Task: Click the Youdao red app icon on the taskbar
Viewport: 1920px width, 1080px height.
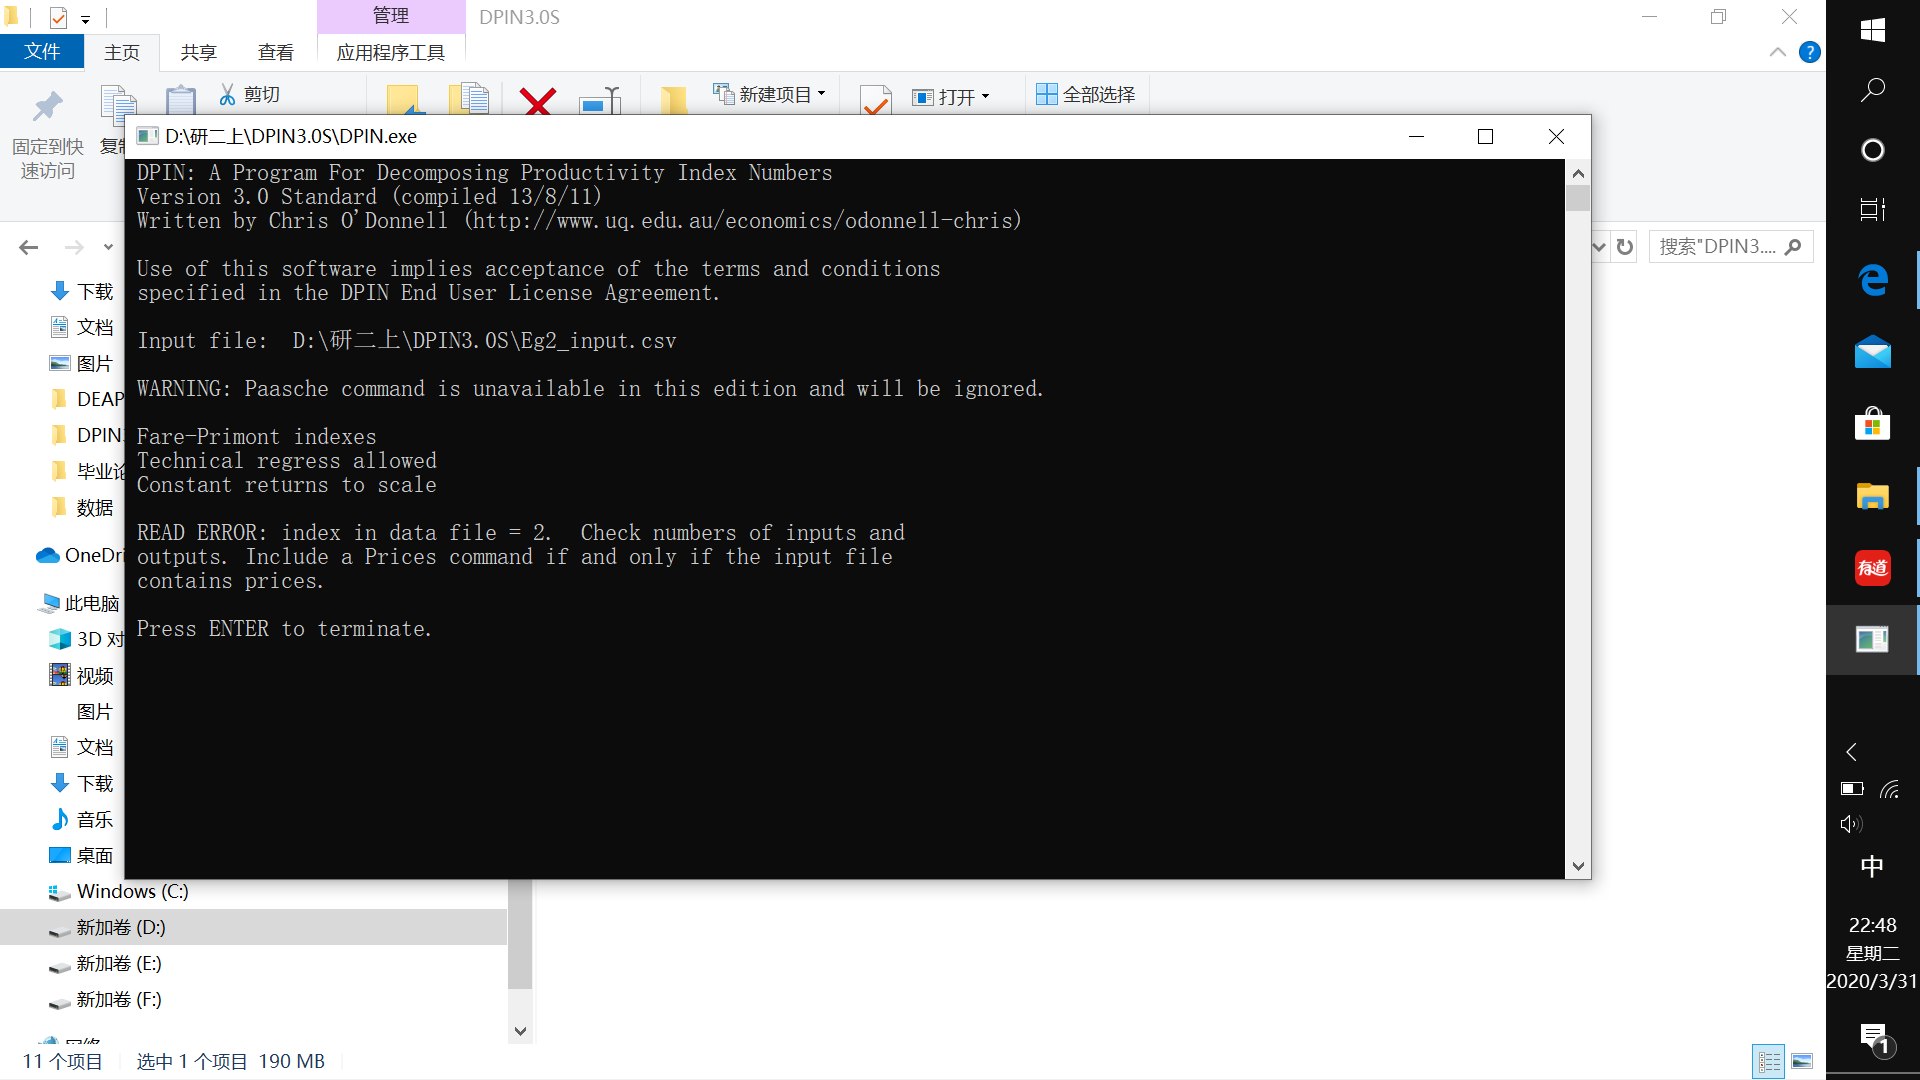Action: tap(1873, 568)
